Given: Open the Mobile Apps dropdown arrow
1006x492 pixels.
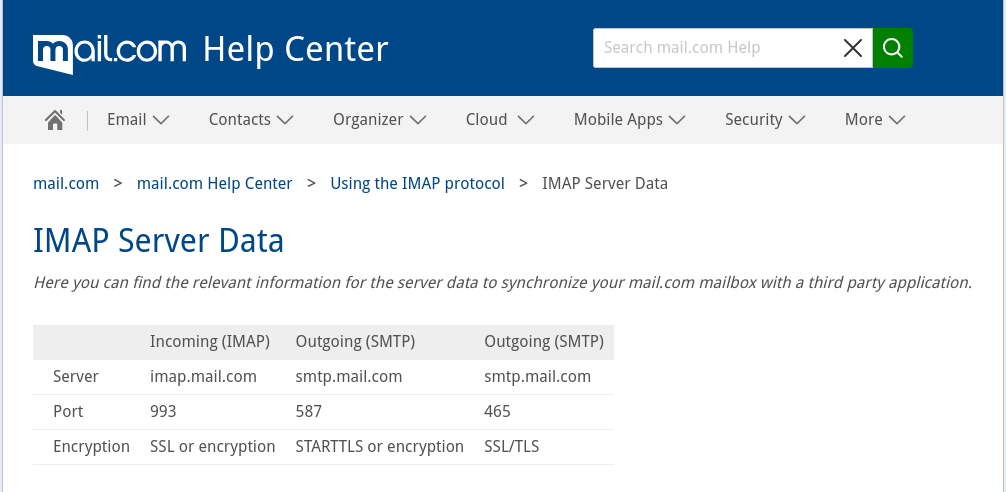Looking at the screenshot, I should tap(677, 120).
